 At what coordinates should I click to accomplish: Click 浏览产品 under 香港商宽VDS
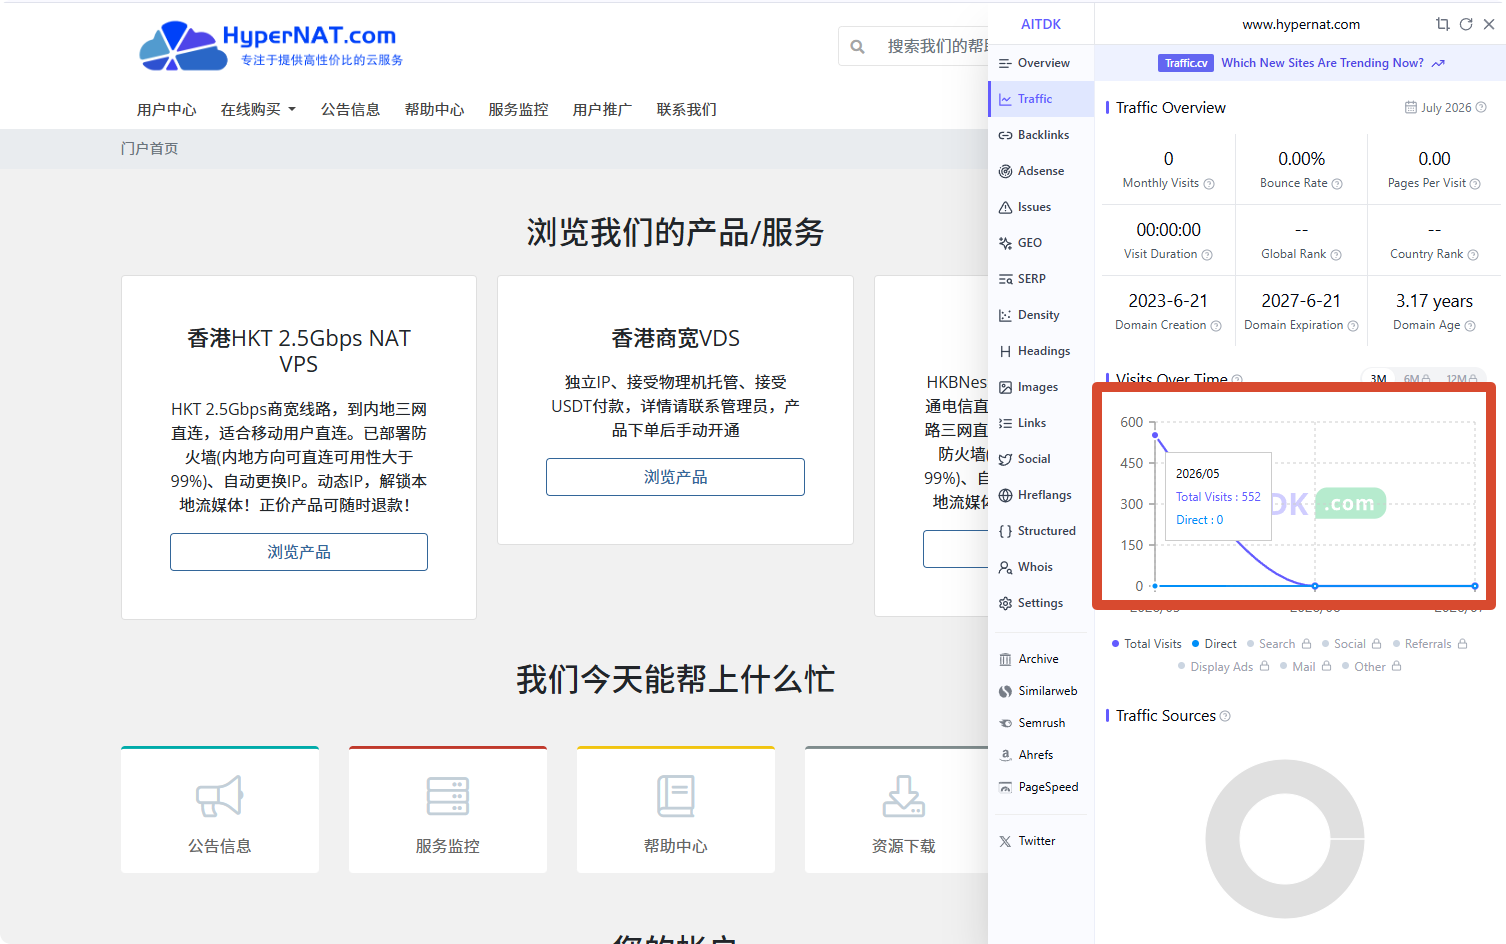675,477
